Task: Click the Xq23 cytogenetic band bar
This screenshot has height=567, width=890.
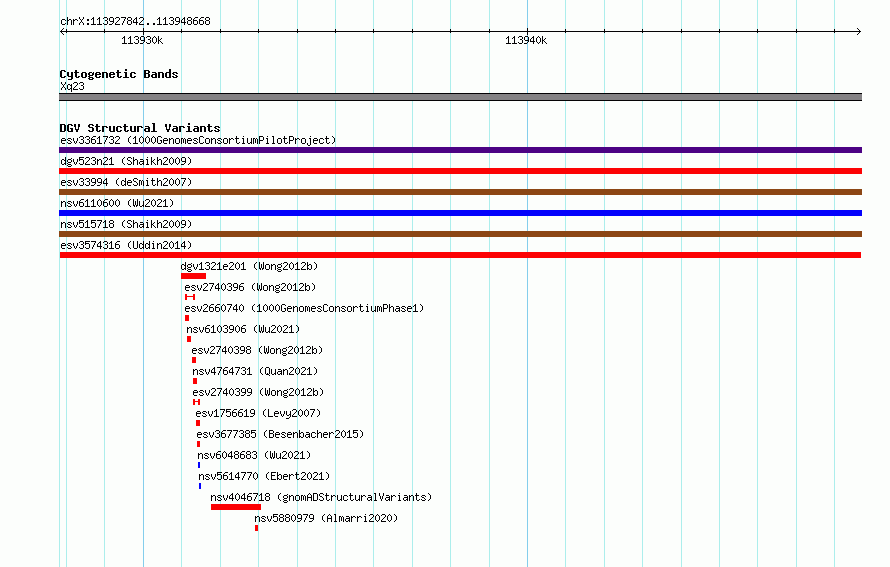Action: tap(460, 97)
